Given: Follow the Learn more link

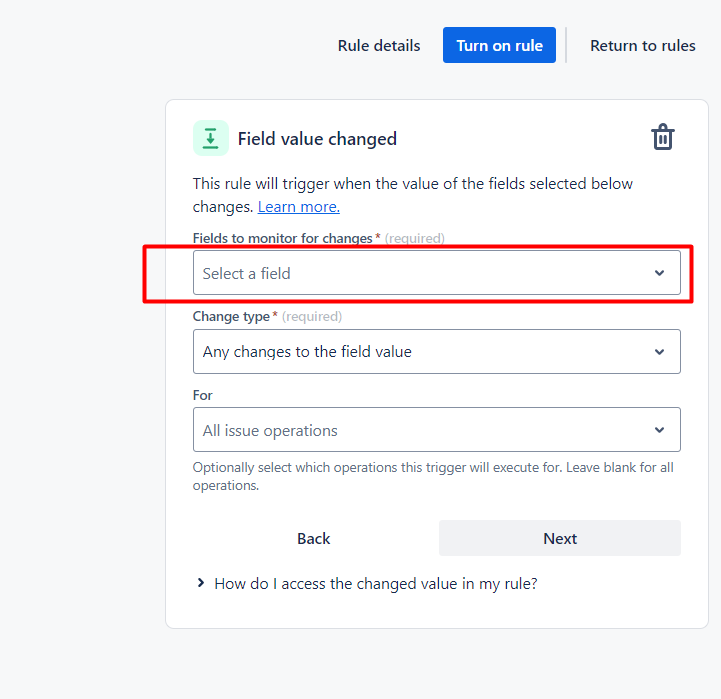Looking at the screenshot, I should coord(298,207).
